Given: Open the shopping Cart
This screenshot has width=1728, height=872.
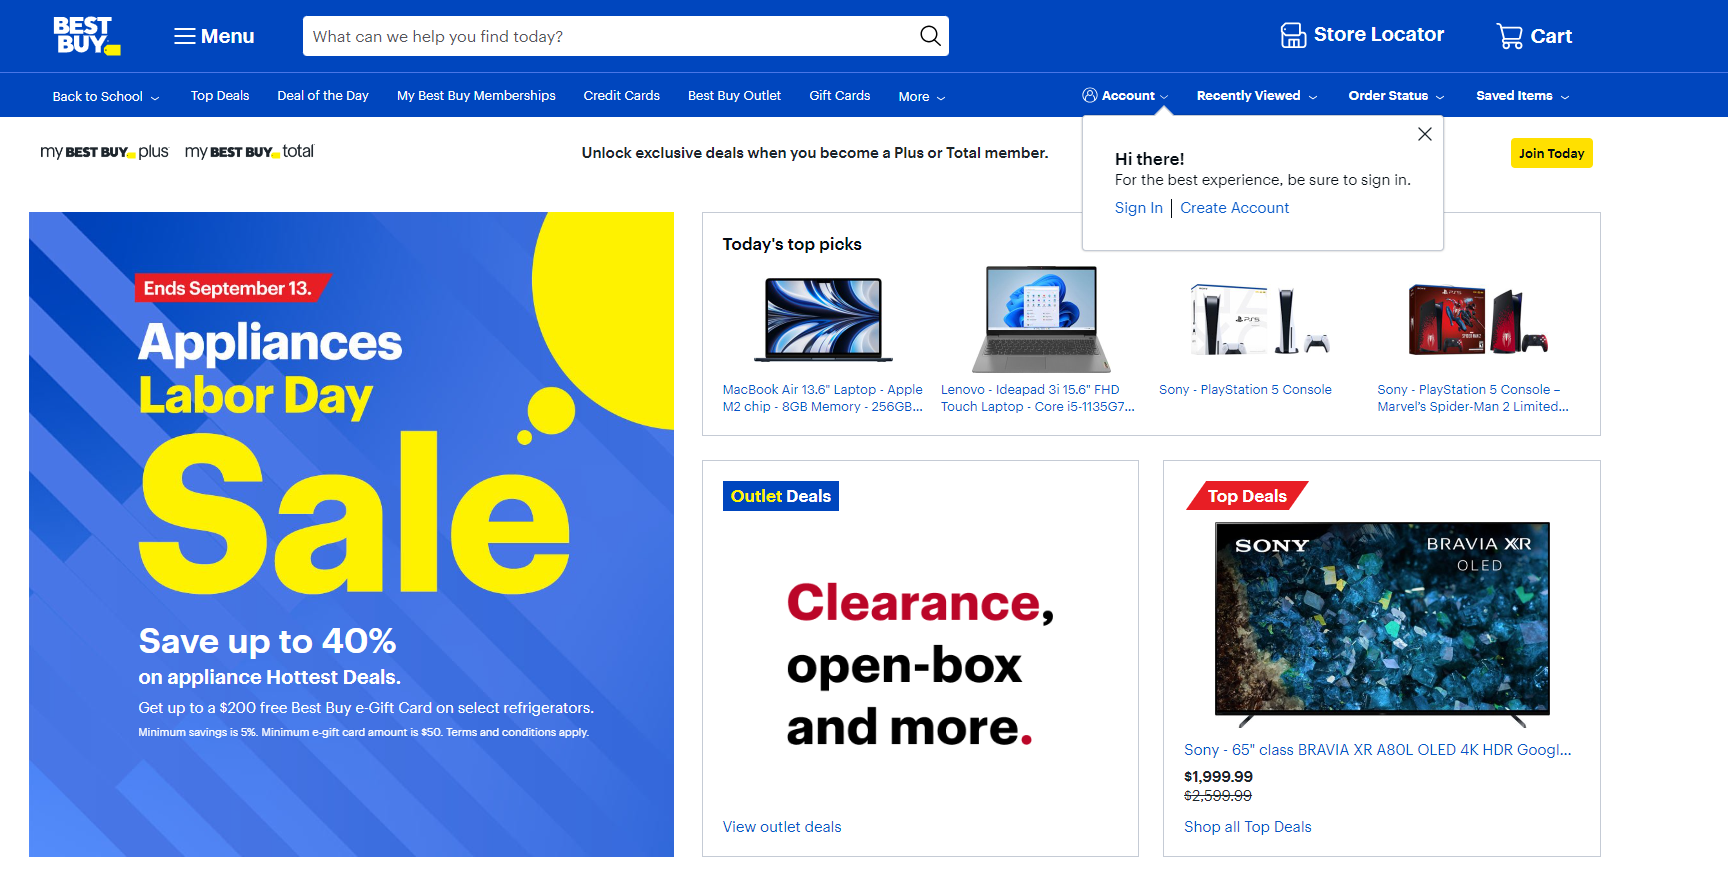Looking at the screenshot, I should 1534,36.
